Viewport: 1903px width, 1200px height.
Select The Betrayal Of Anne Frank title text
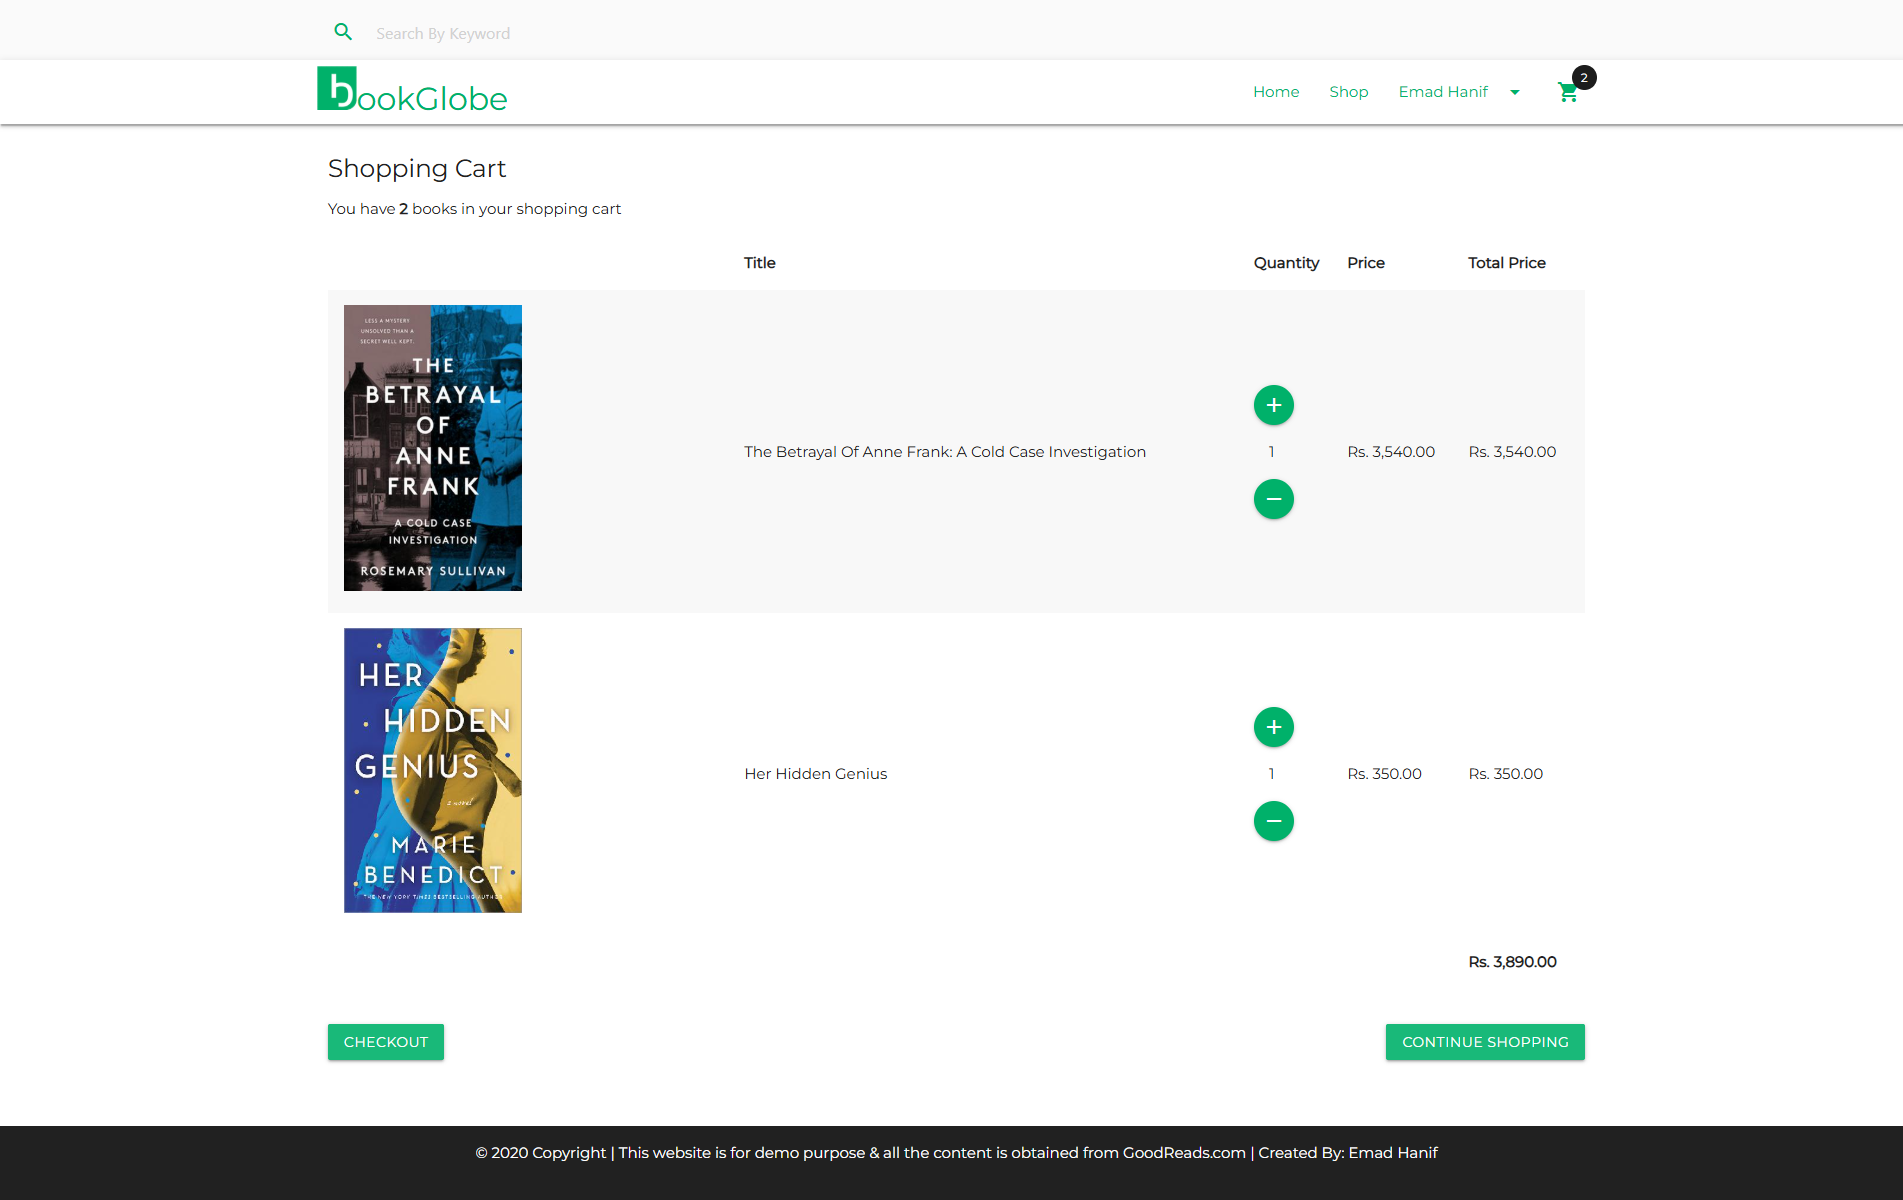944,452
